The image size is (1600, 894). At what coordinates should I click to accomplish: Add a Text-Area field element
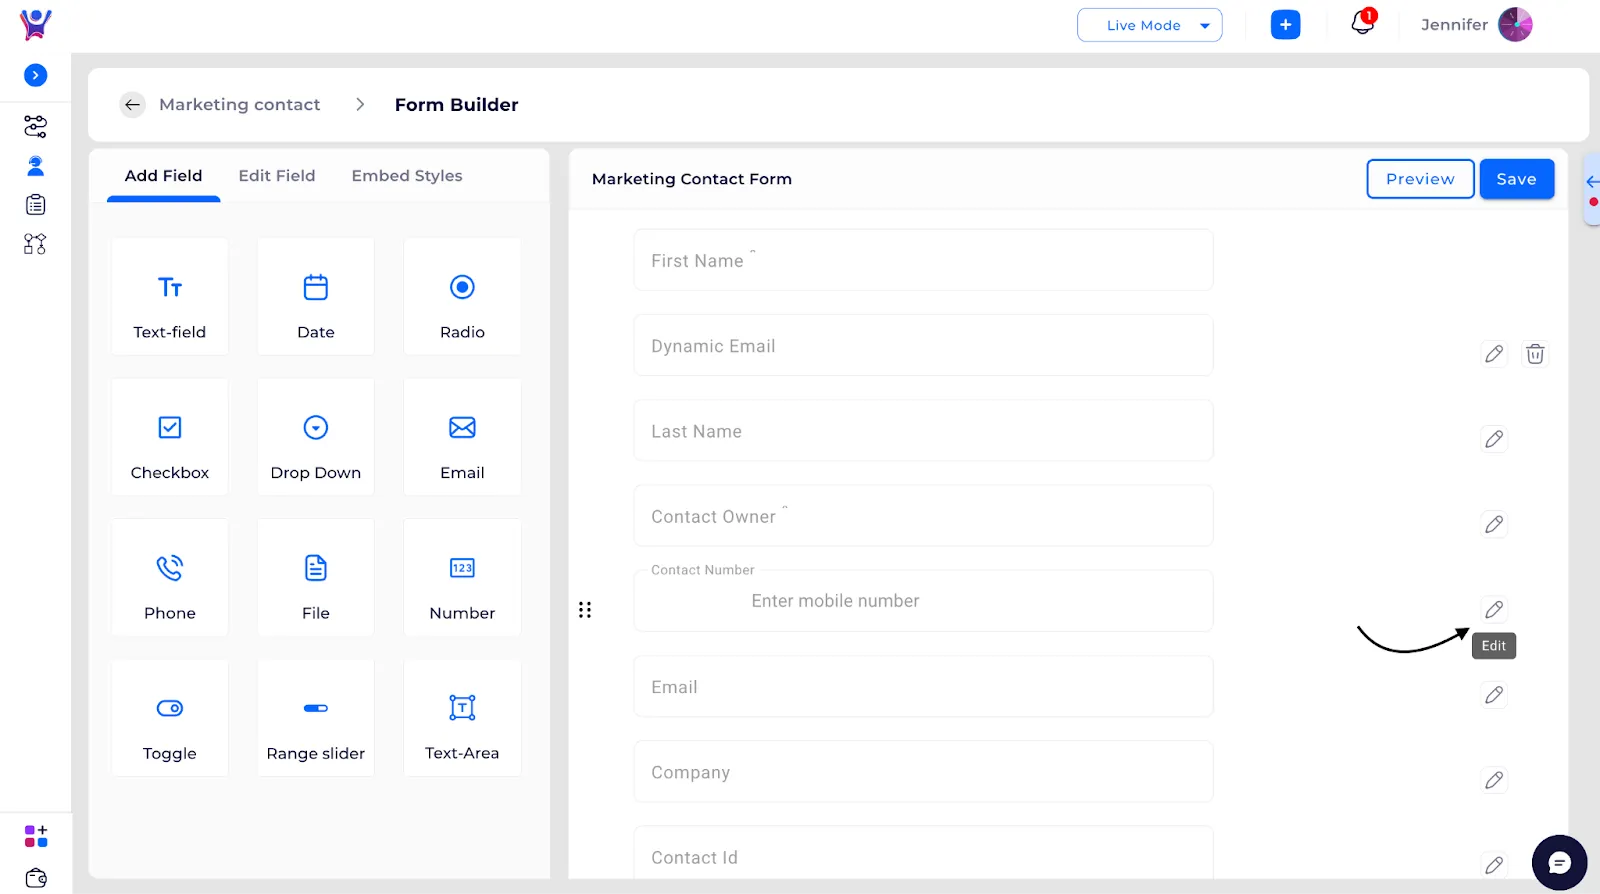(462, 718)
